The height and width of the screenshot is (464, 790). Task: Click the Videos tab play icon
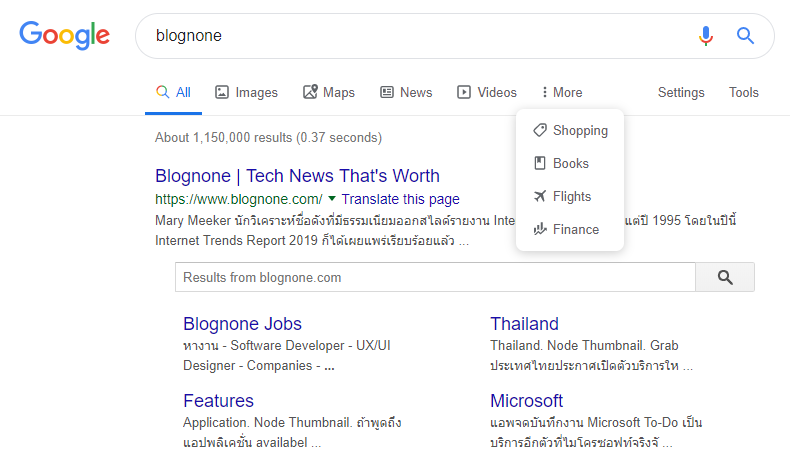(x=464, y=92)
